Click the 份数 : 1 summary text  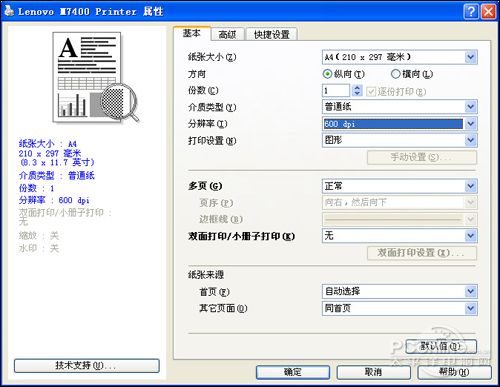(x=36, y=188)
